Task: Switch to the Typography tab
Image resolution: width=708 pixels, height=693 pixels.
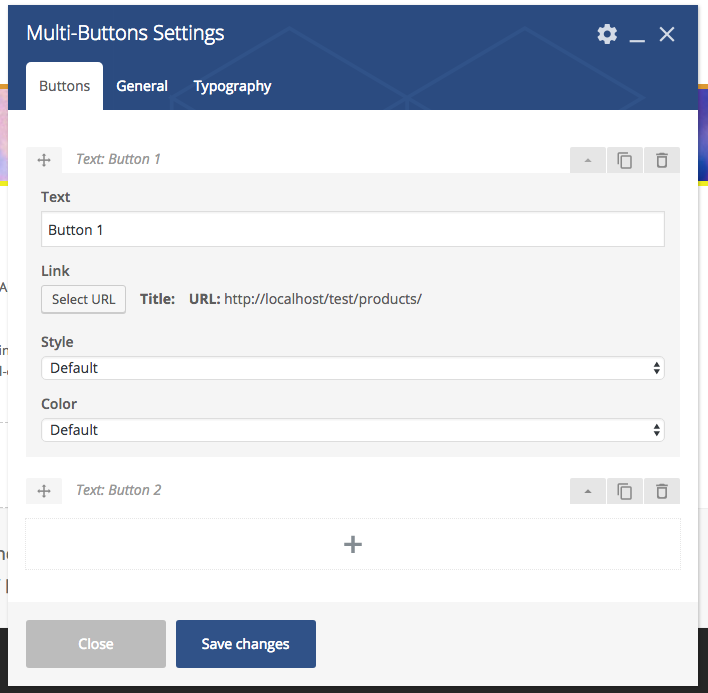Action: click(x=232, y=86)
